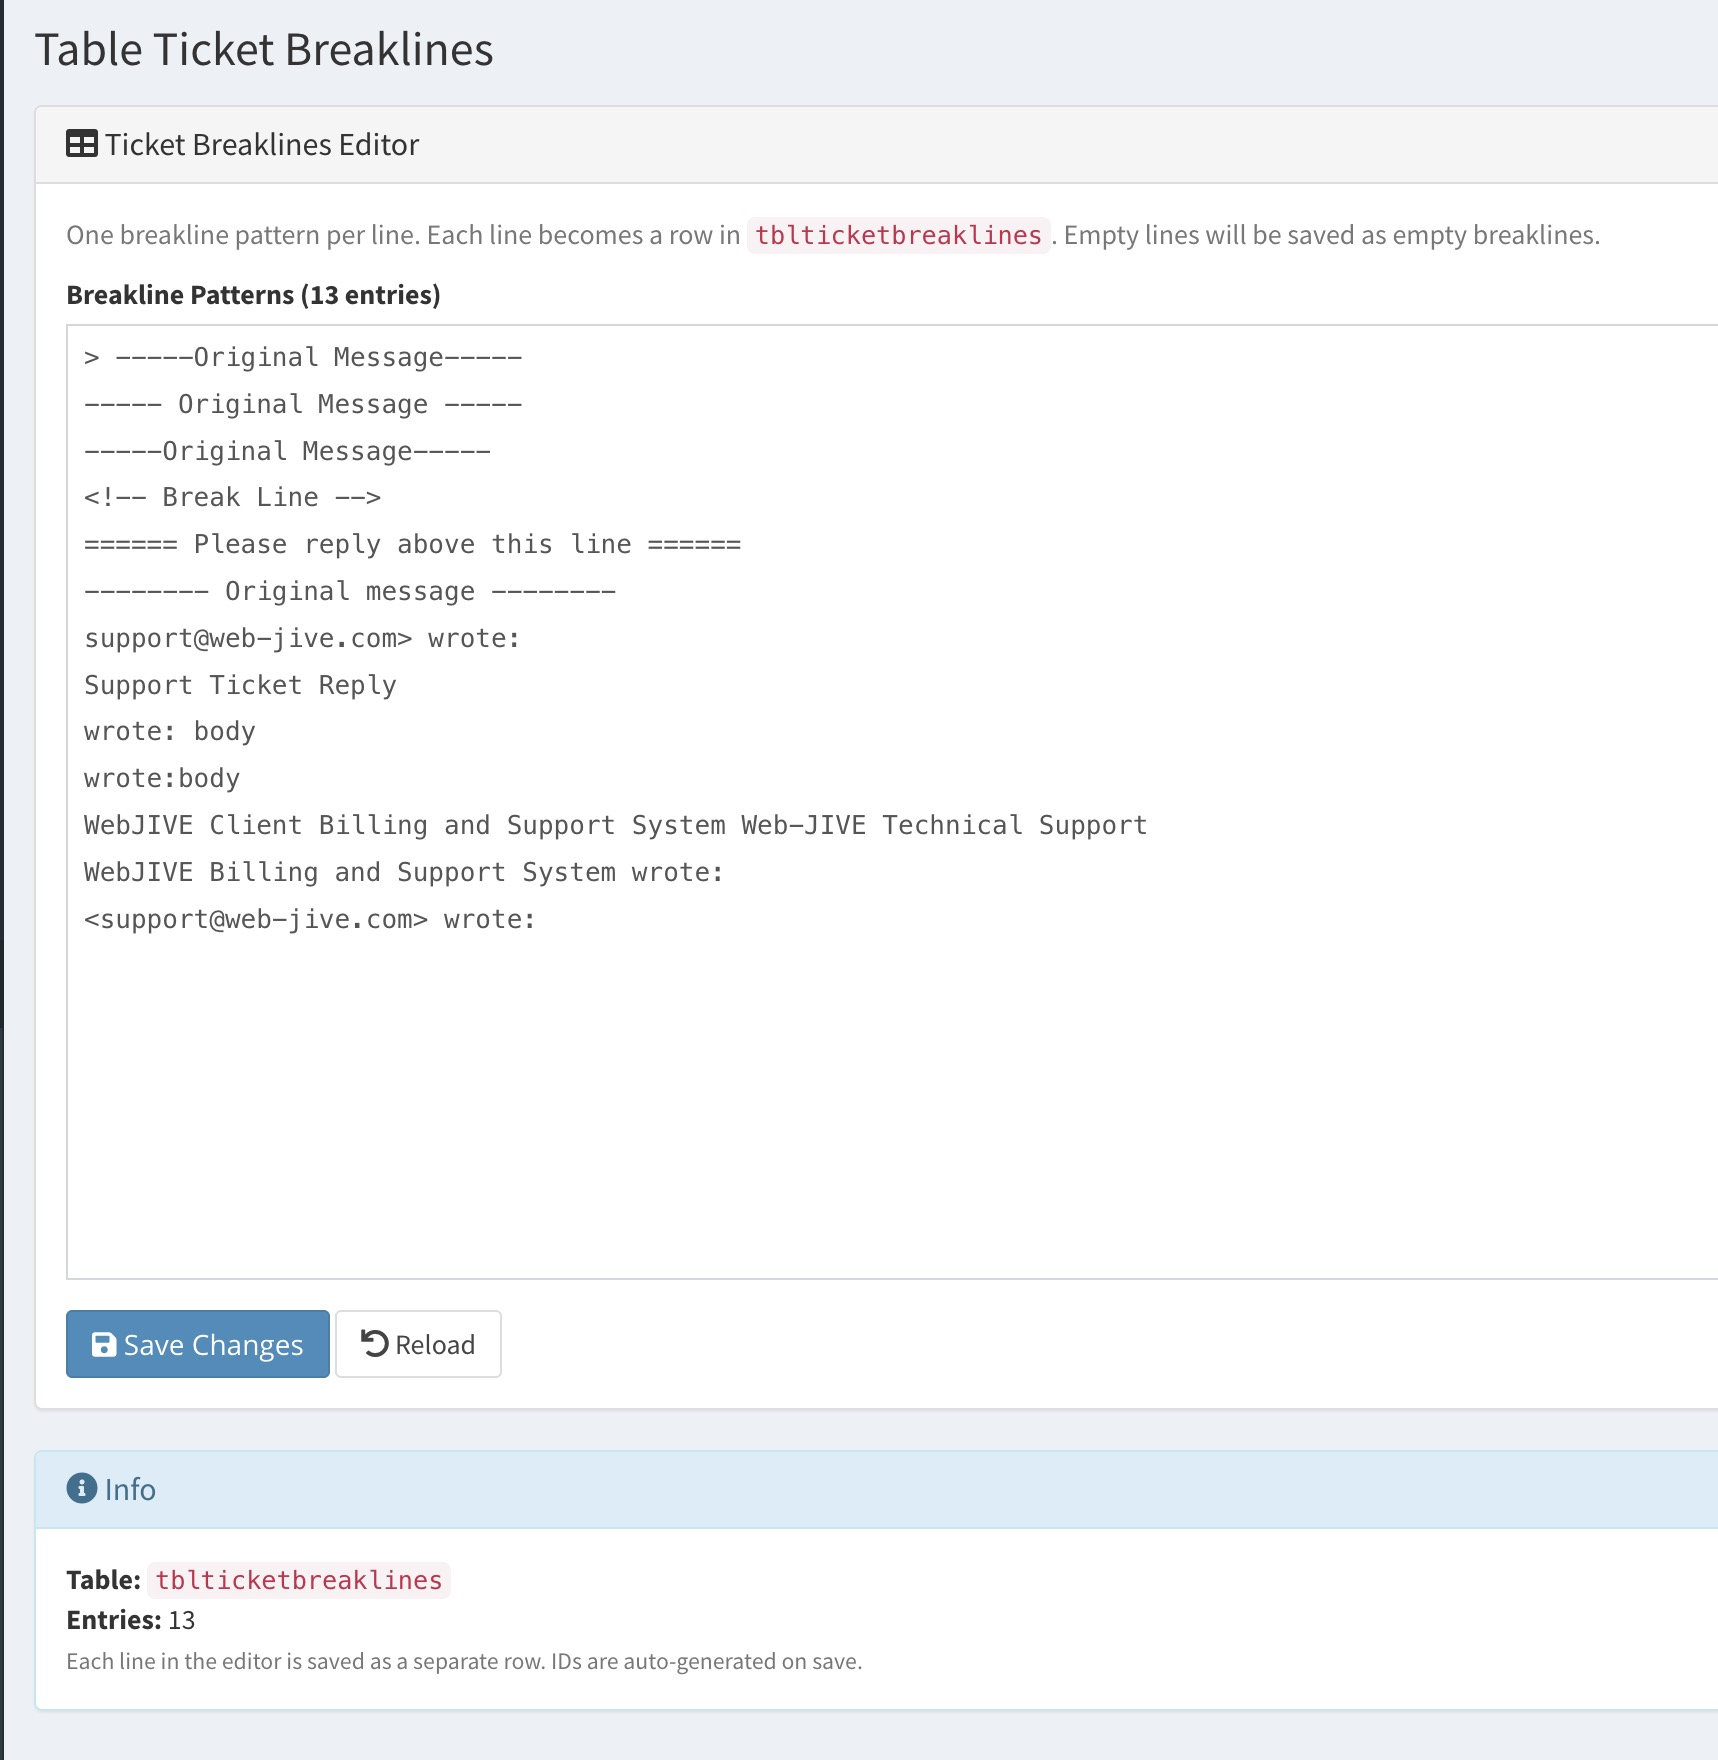Click the 'wrote:body' line without space
The image size is (1718, 1760).
click(x=162, y=778)
